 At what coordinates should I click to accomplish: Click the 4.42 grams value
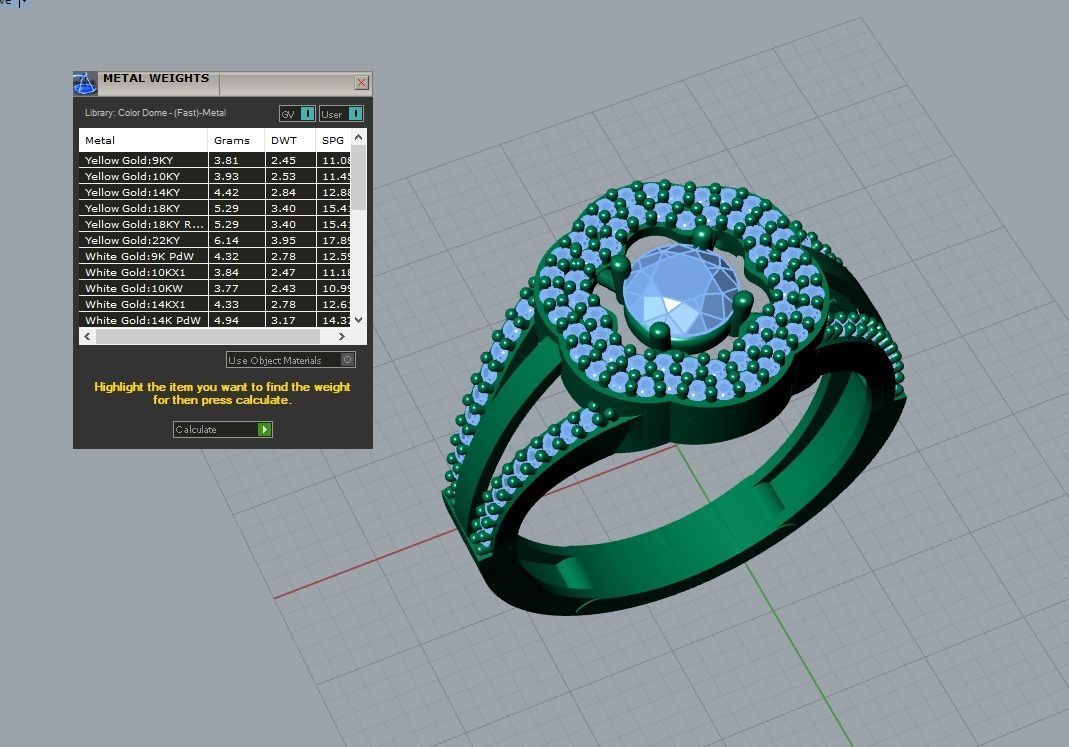226,192
